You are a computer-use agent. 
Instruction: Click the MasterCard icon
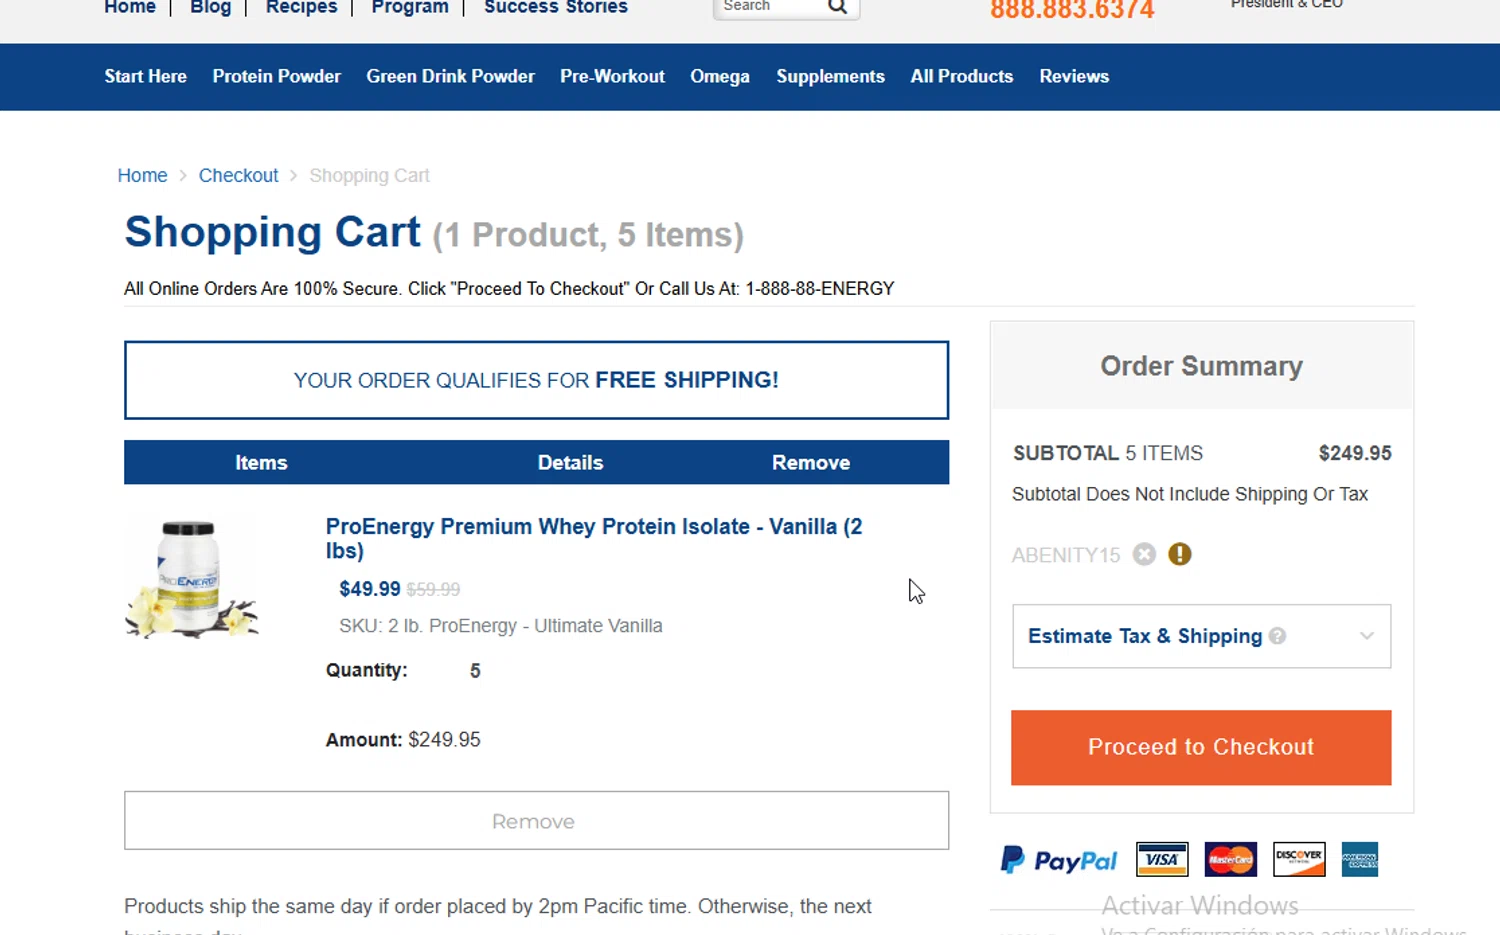pos(1231,859)
